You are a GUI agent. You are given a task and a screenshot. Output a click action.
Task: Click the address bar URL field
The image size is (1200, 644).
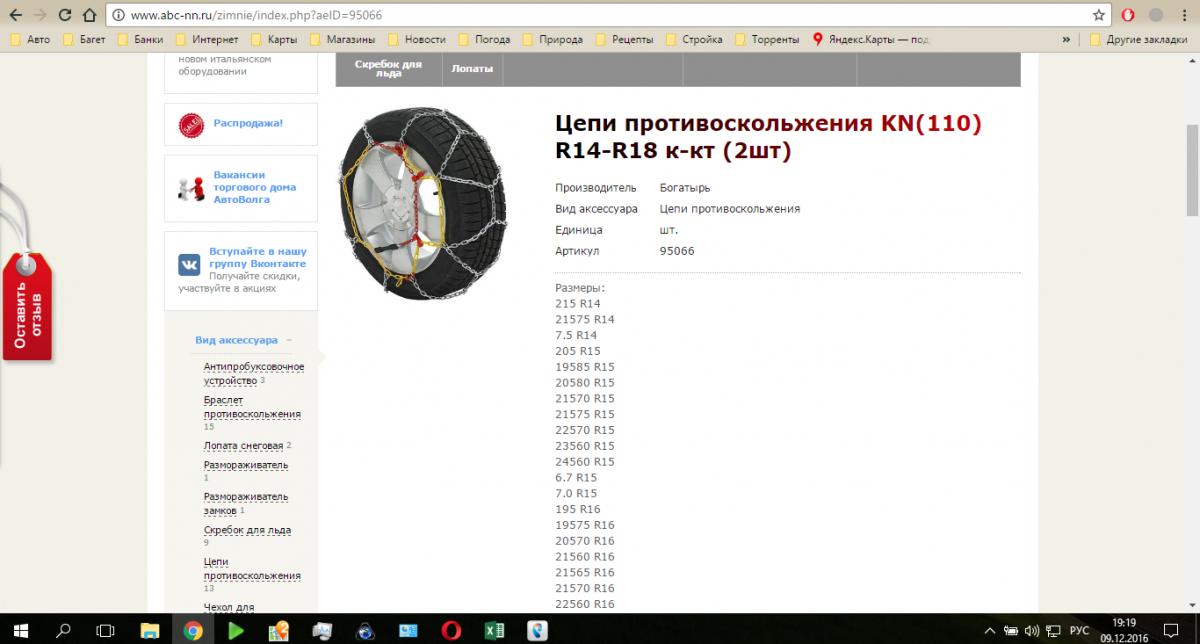click(600, 16)
